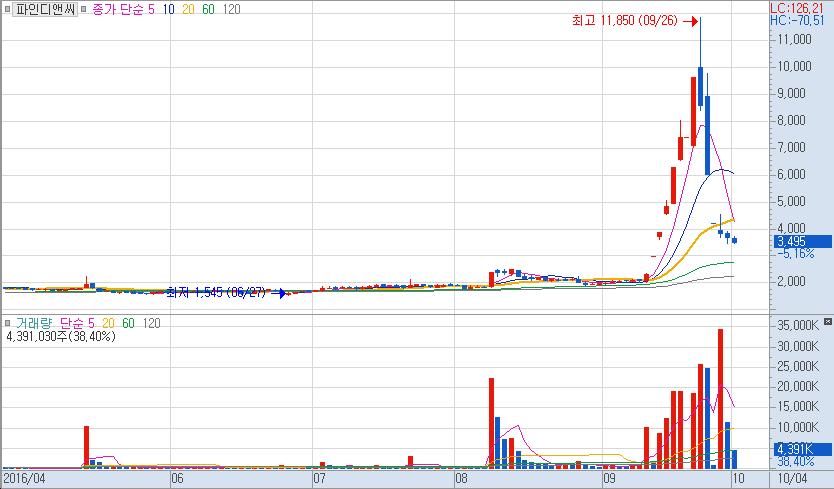
Task: Click the tallest red volume bar
Action: [x=720, y=398]
